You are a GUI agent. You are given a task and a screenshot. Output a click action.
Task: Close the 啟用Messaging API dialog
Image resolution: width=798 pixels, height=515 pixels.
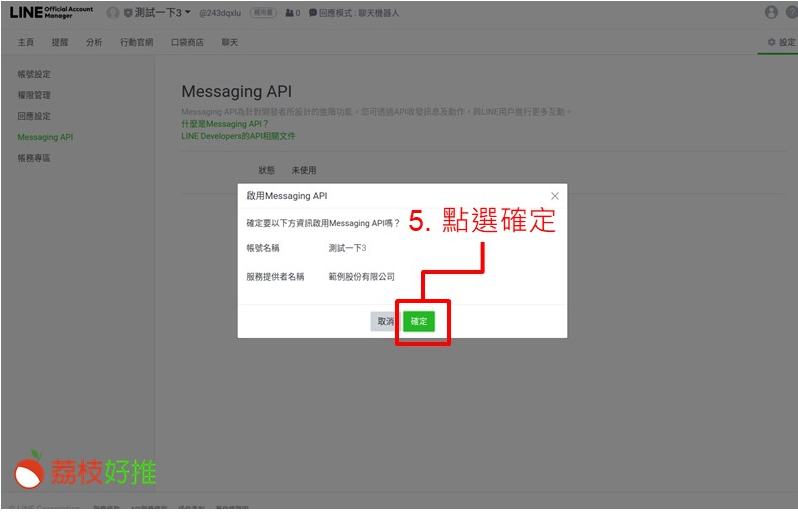click(x=555, y=196)
